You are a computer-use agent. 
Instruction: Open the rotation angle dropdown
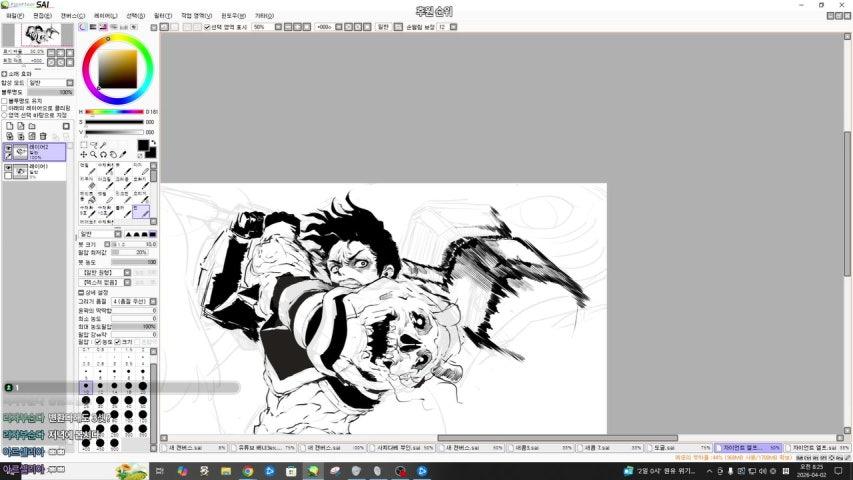339,27
